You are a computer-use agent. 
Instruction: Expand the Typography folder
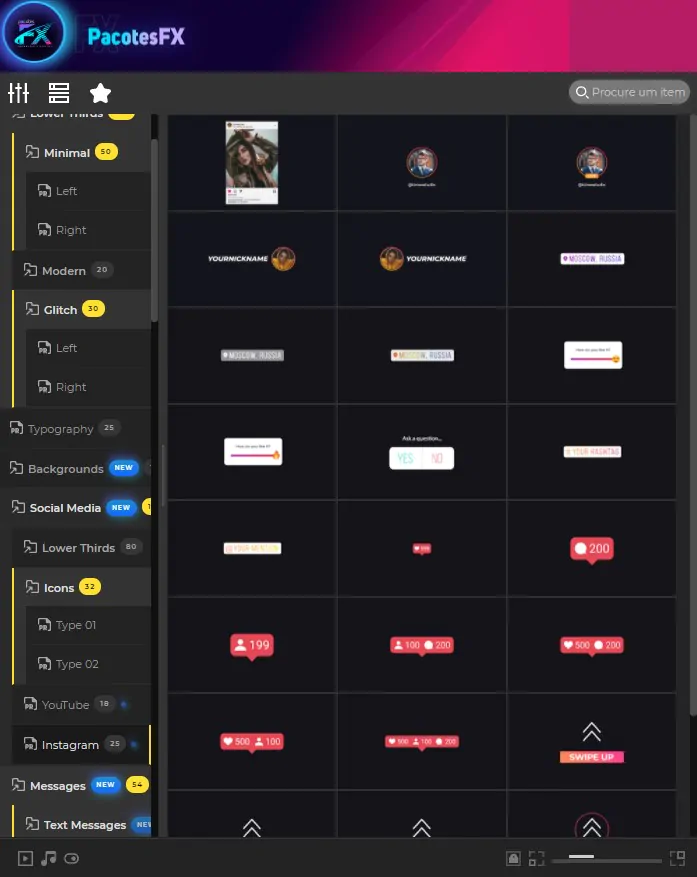click(x=60, y=429)
